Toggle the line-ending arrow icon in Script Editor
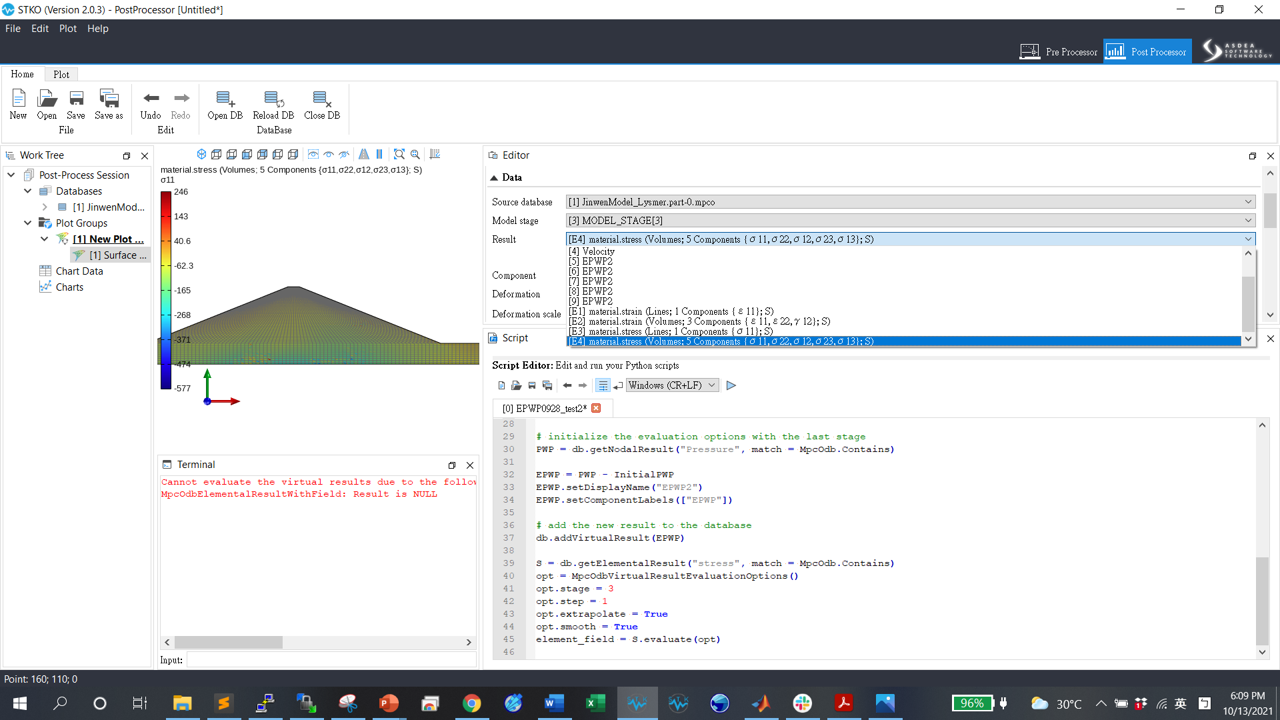 [x=618, y=385]
